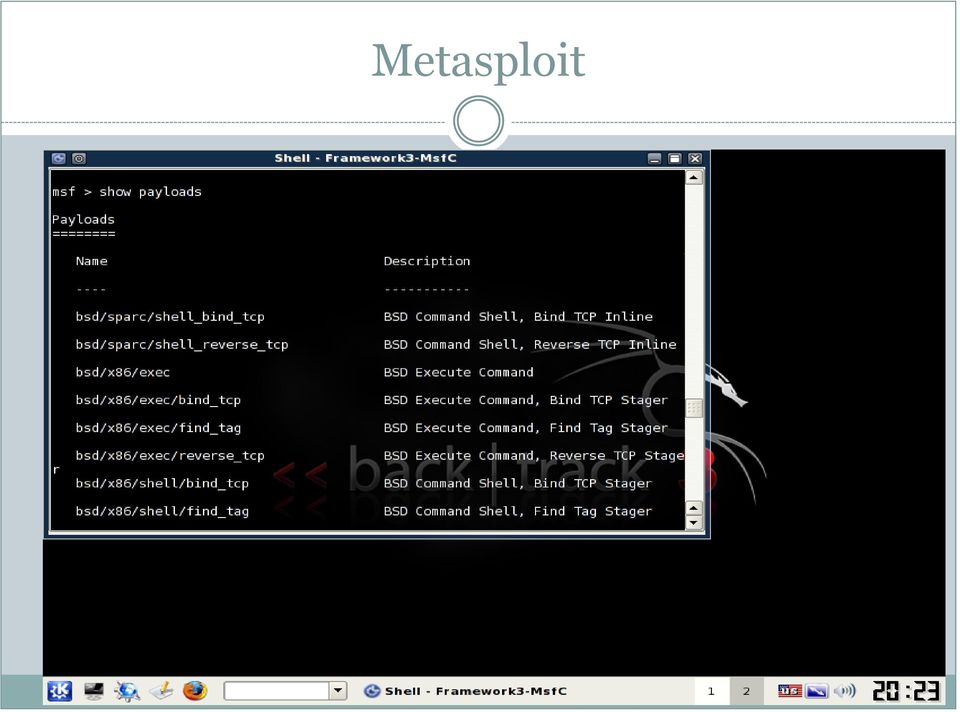
Task: Select the bsd/sparc/shell_reverse_tcp payload name
Action: 182,345
